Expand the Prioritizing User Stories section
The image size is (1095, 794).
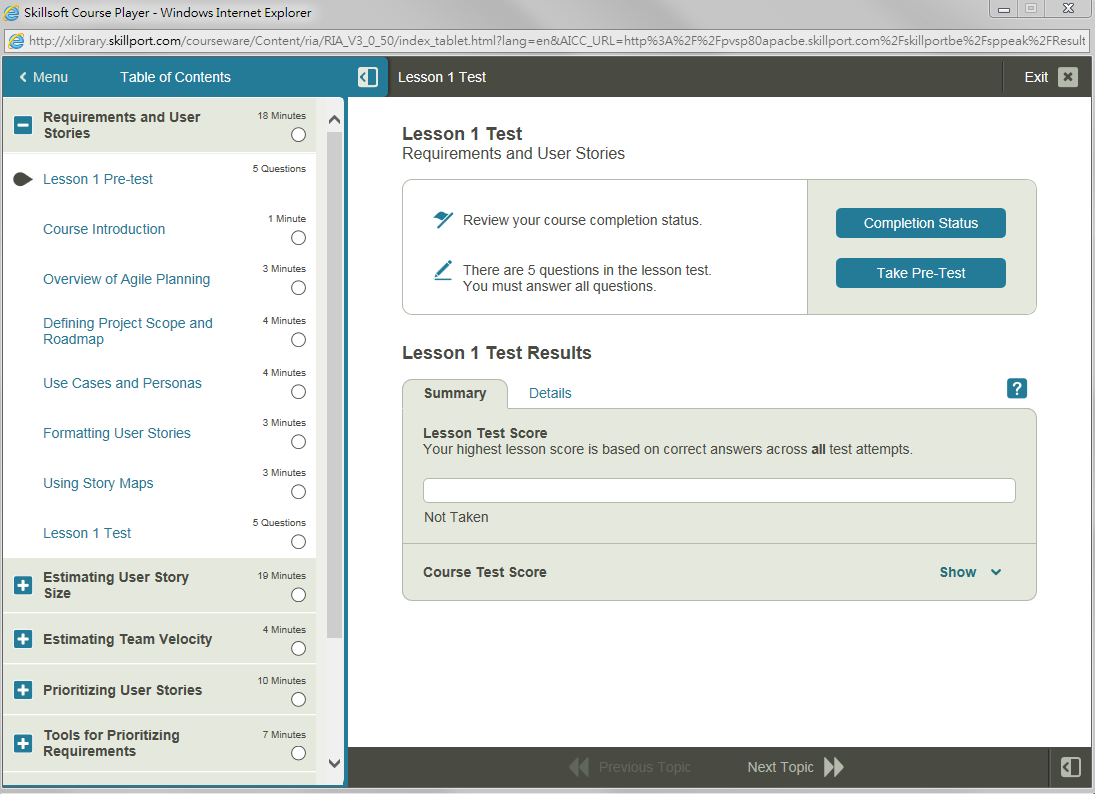point(23,690)
